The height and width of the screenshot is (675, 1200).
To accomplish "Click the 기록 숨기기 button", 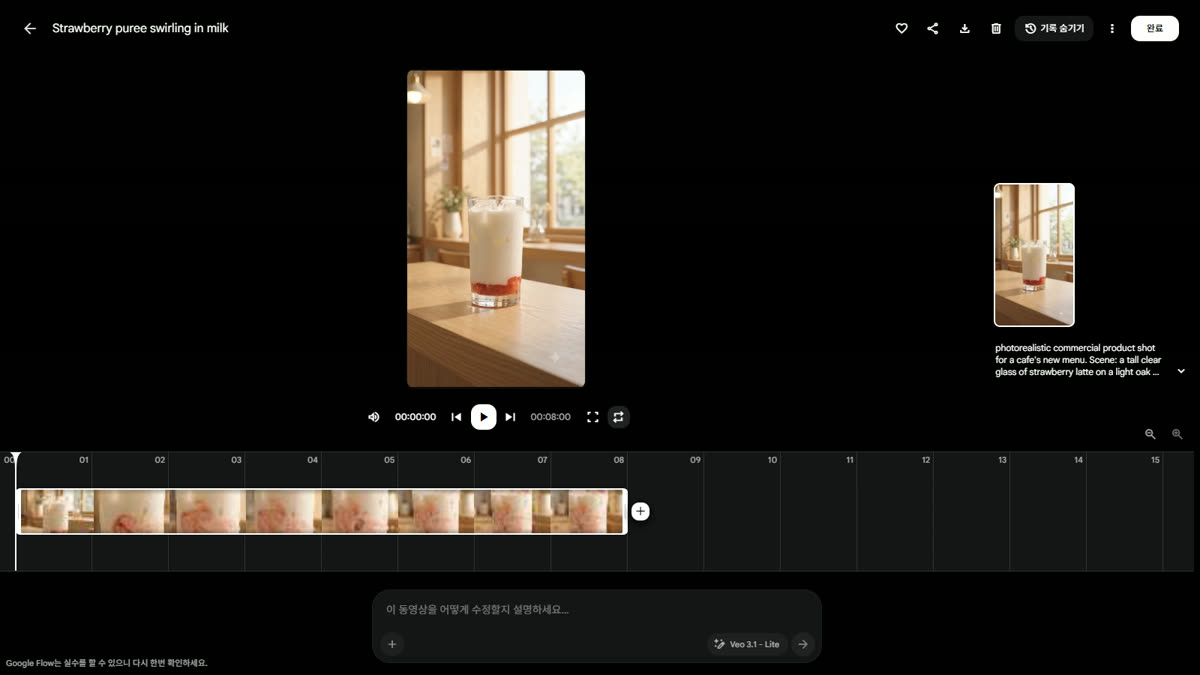I will (1054, 29).
